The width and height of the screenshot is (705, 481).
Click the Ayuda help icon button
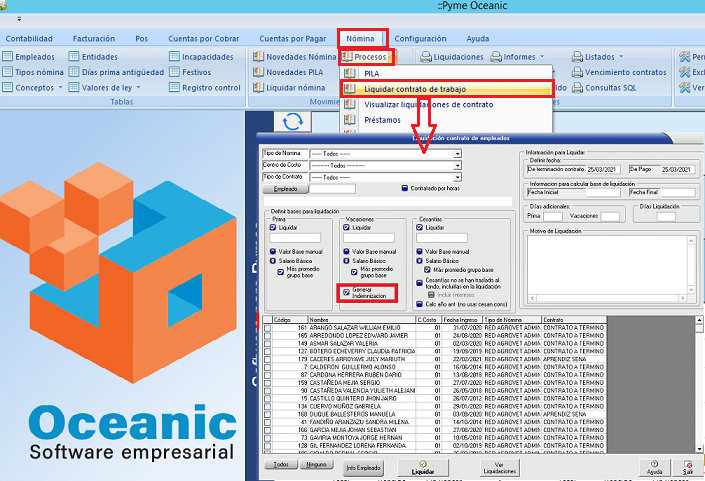coord(654,466)
